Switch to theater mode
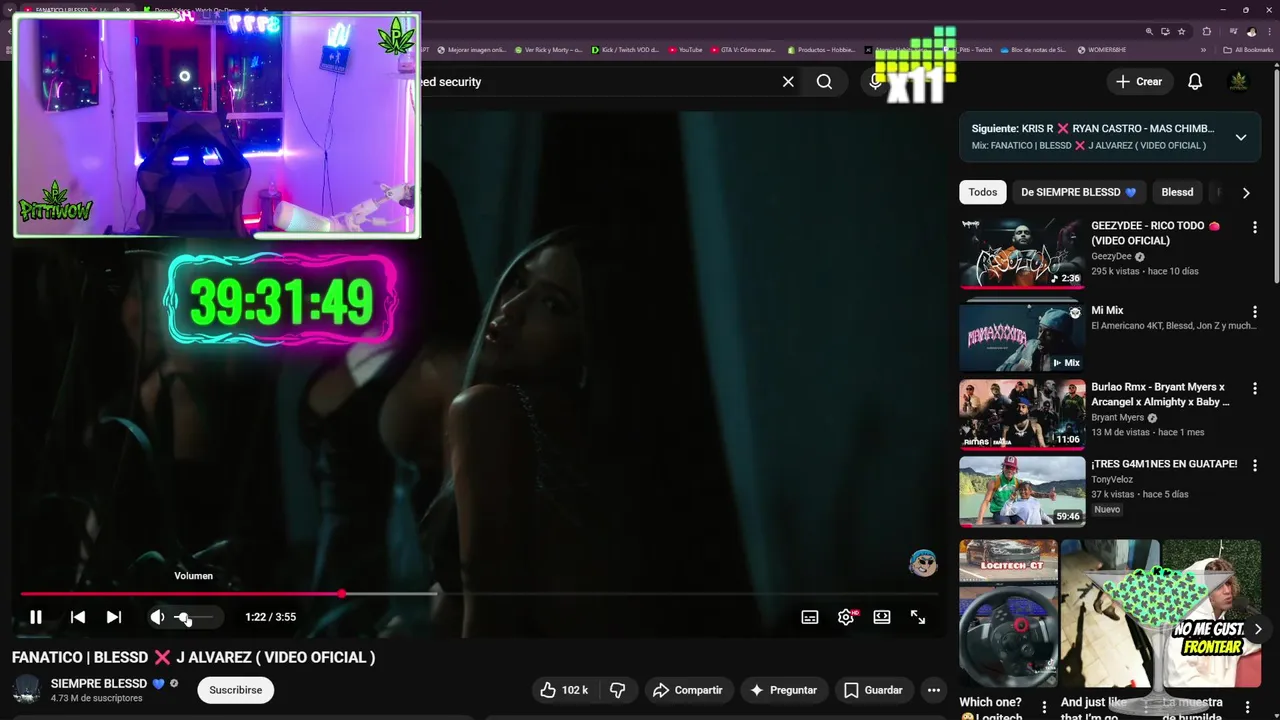This screenshot has height=720, width=1280. pyautogui.click(x=882, y=617)
